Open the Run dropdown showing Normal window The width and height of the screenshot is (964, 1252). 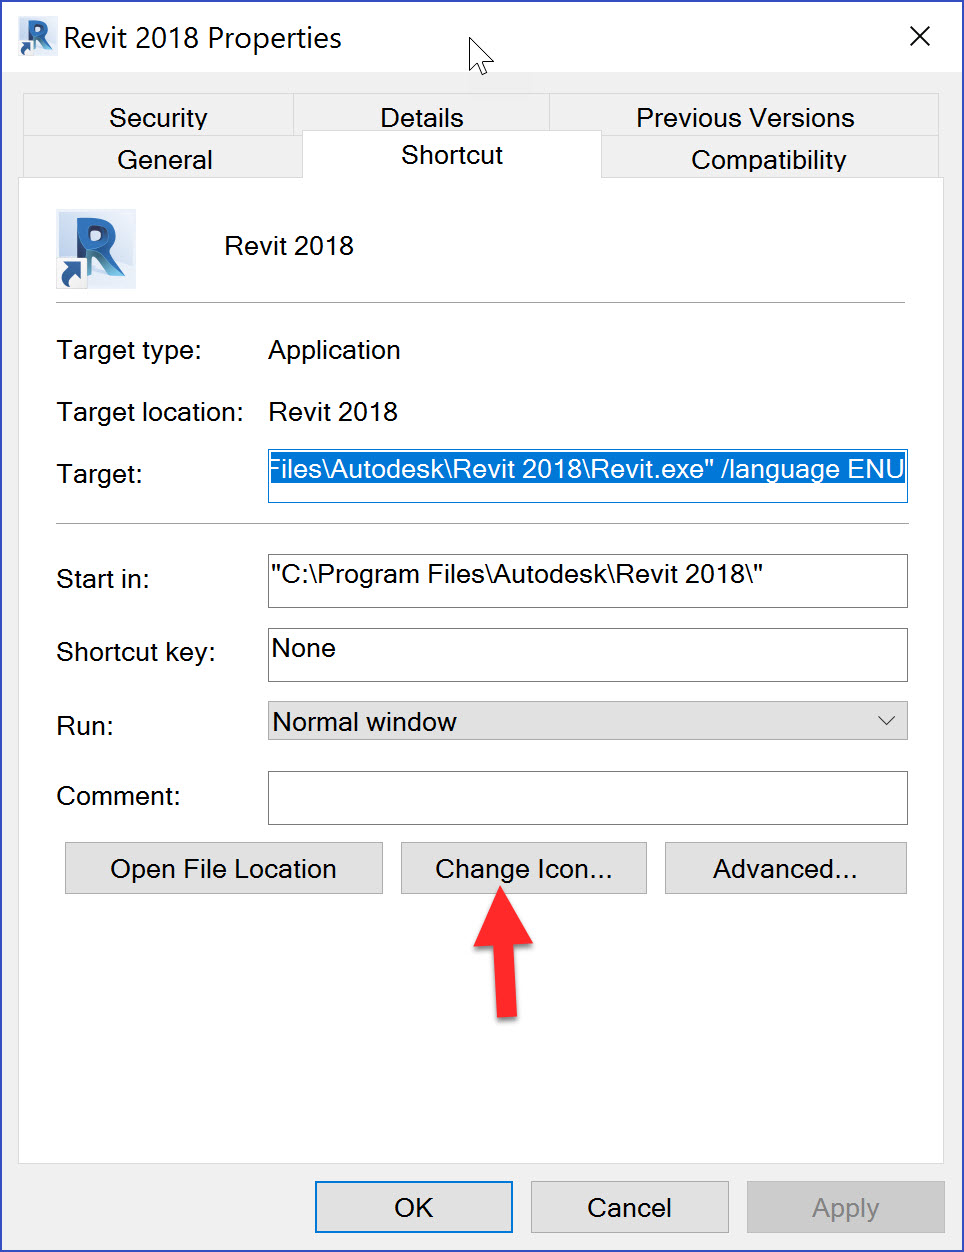(588, 721)
